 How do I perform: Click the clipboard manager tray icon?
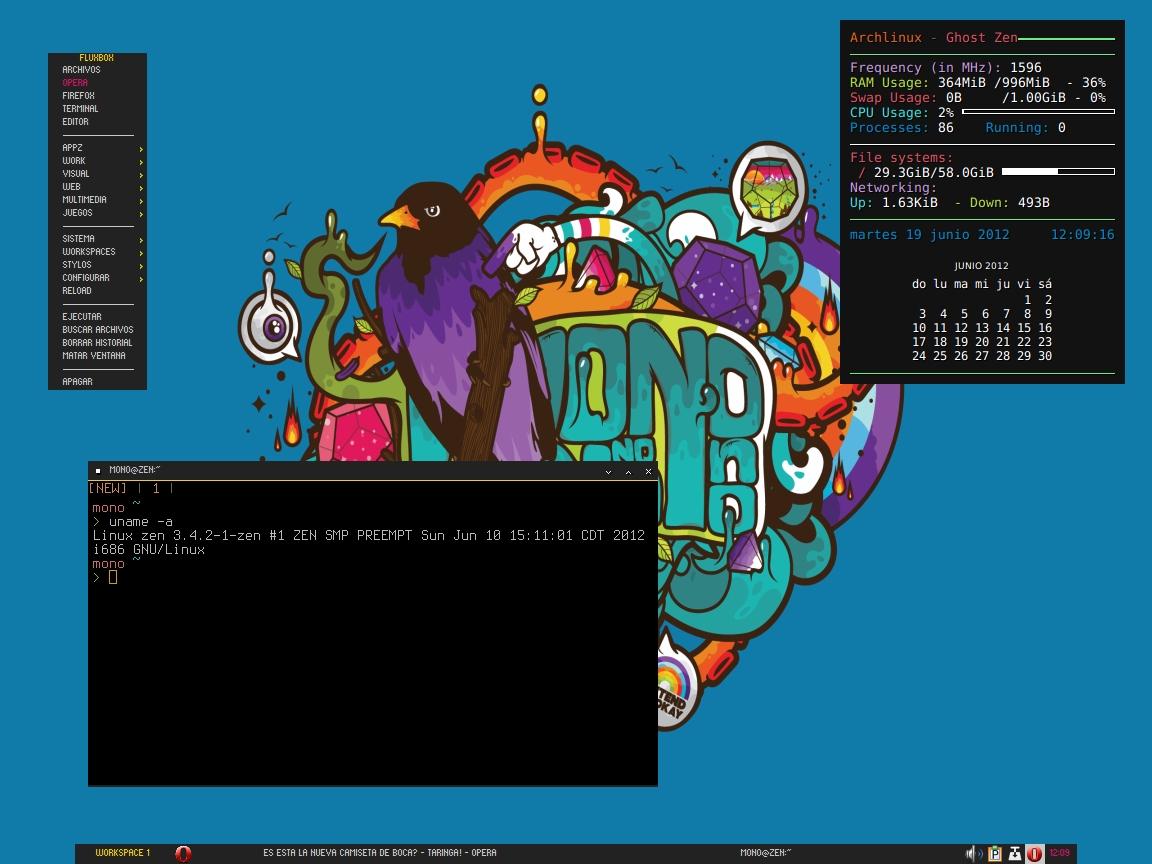[995, 853]
